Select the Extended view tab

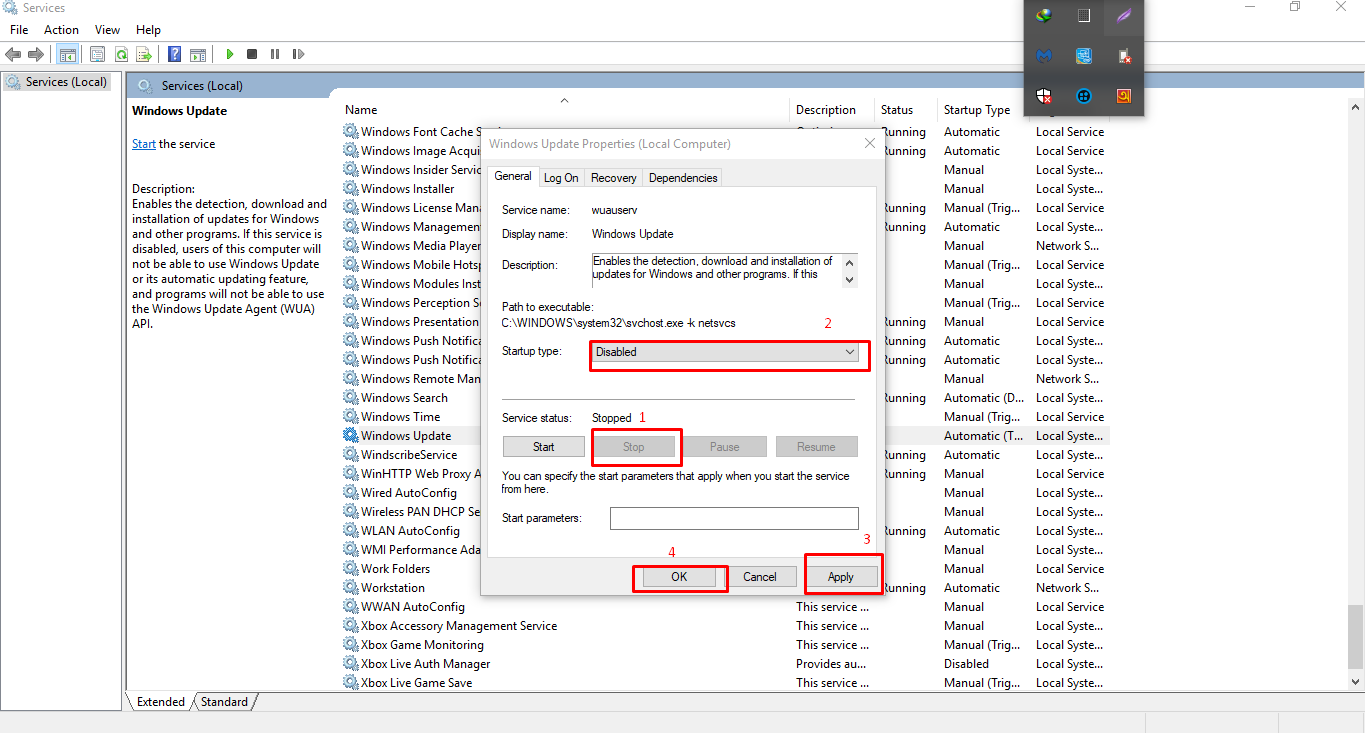click(161, 702)
